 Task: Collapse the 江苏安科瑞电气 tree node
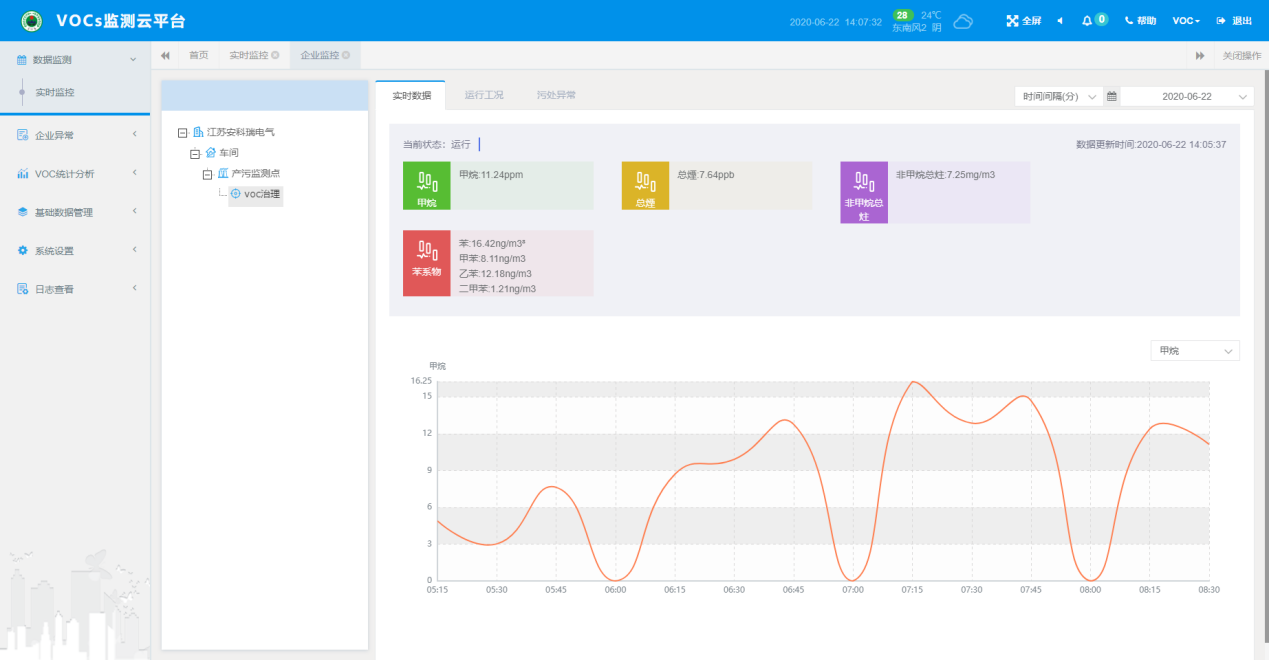(182, 132)
